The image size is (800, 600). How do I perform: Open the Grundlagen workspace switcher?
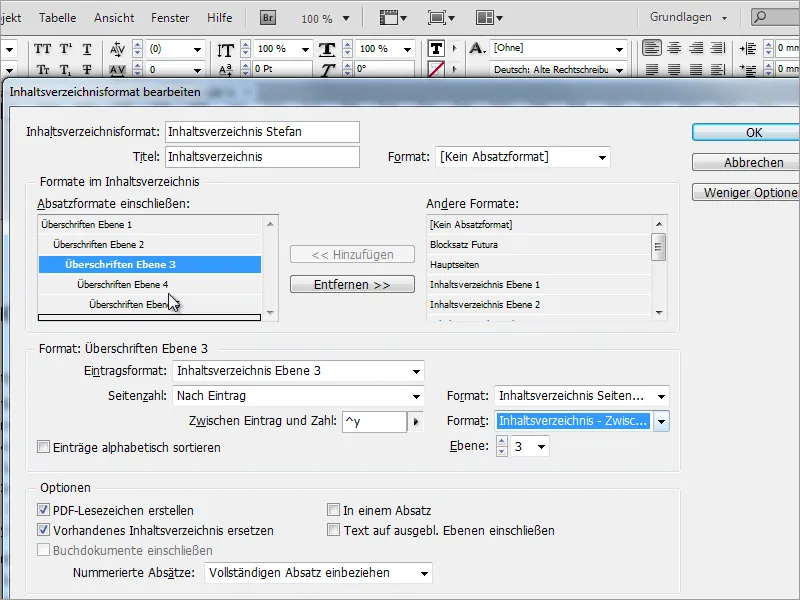coord(688,17)
